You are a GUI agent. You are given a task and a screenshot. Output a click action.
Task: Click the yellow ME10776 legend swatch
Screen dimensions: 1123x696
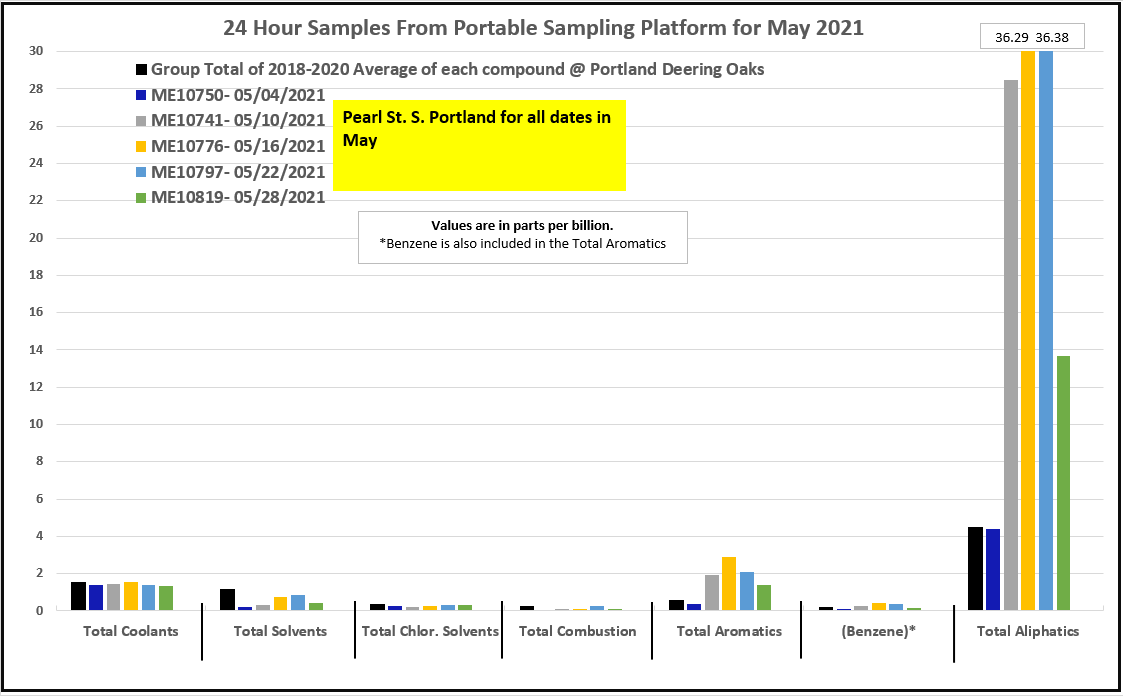click(x=142, y=147)
